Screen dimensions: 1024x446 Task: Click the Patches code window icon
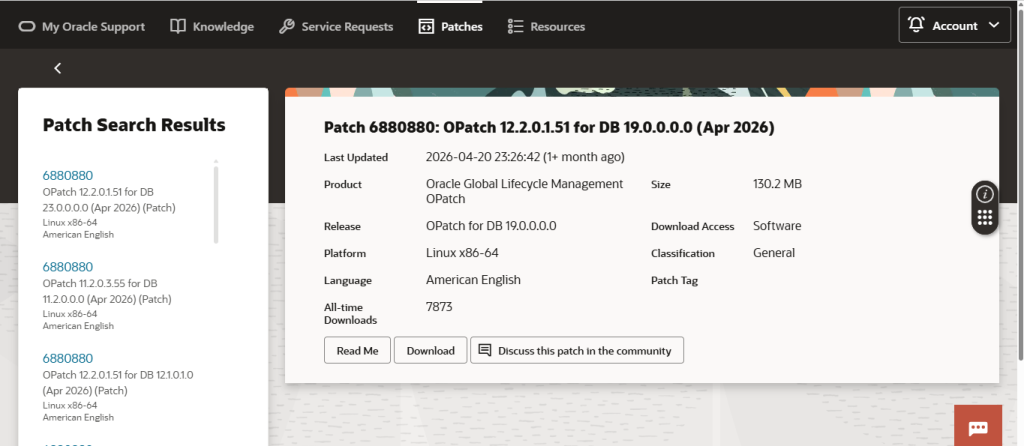(x=426, y=26)
